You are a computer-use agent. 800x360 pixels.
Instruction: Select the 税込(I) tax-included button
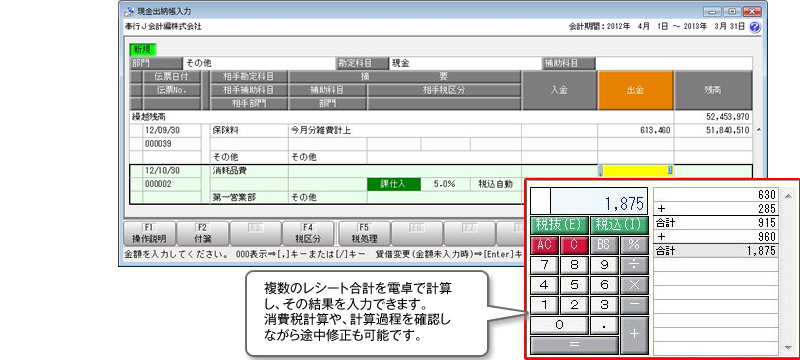tap(619, 225)
